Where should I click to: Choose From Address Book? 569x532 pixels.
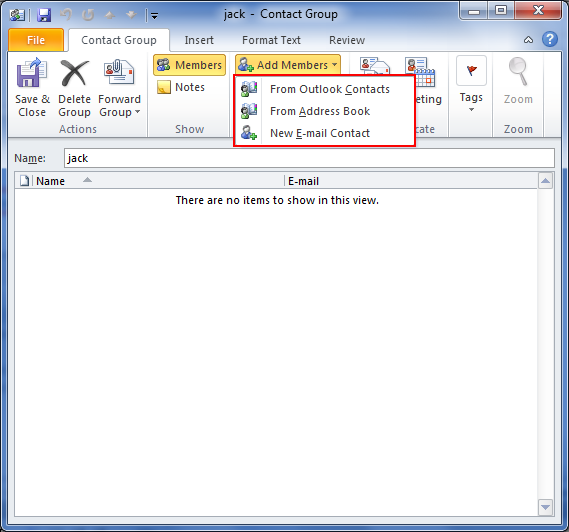click(324, 111)
